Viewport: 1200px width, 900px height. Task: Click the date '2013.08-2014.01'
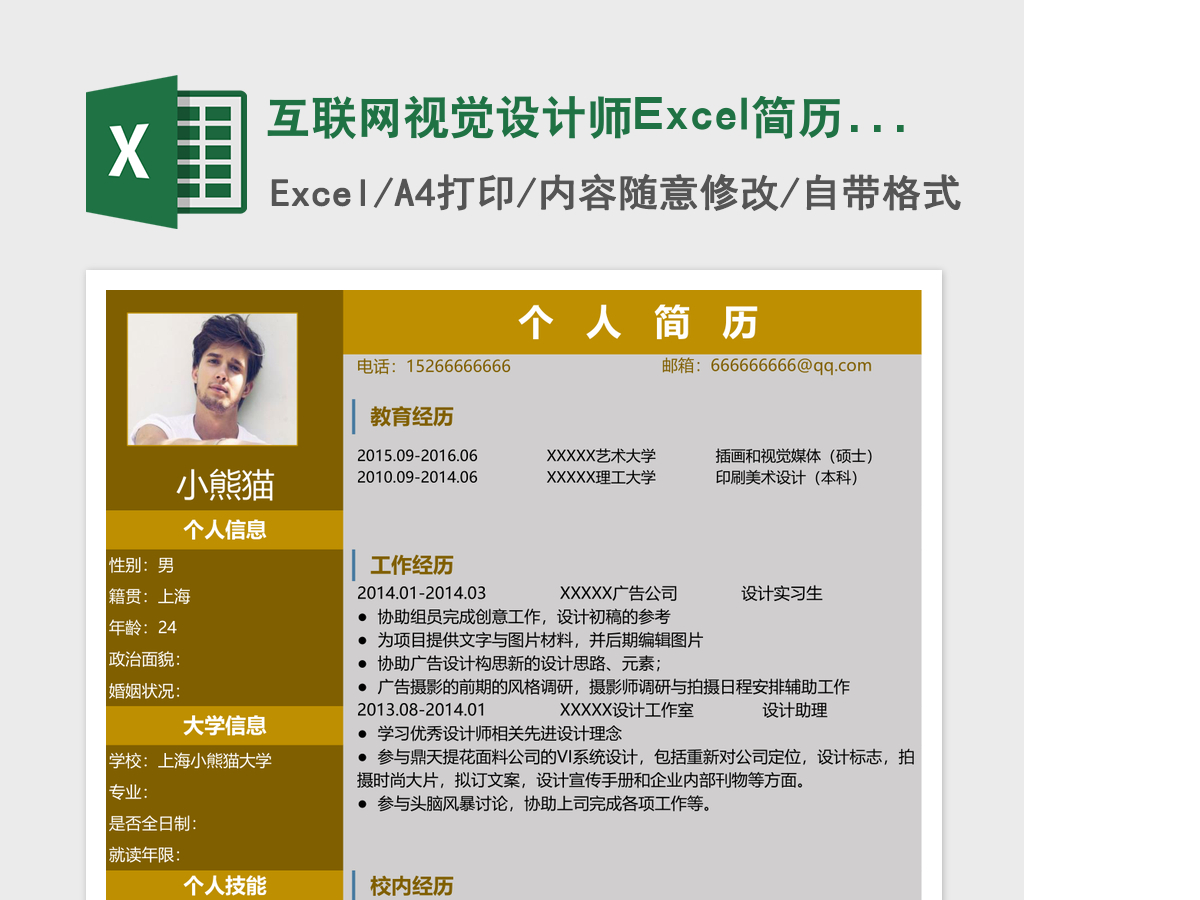(421, 710)
